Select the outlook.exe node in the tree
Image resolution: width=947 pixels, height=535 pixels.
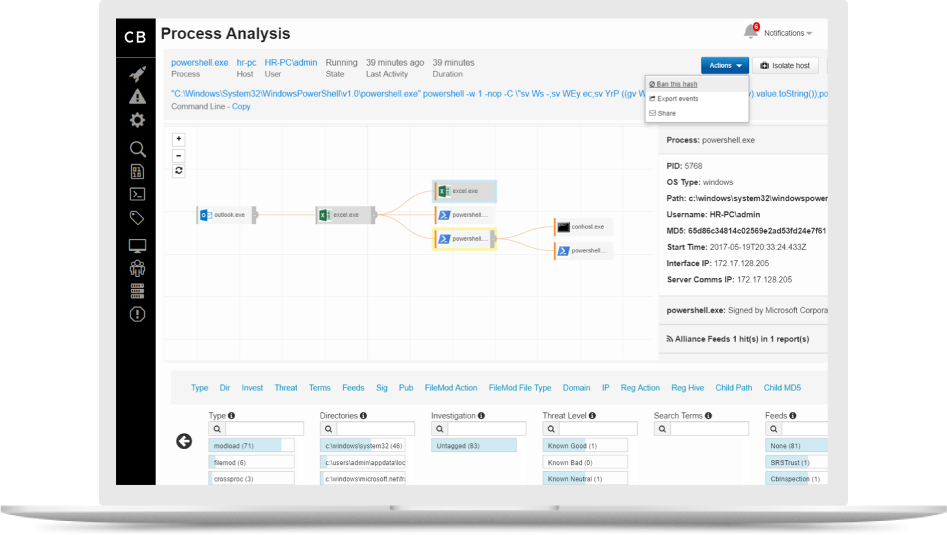(x=225, y=215)
